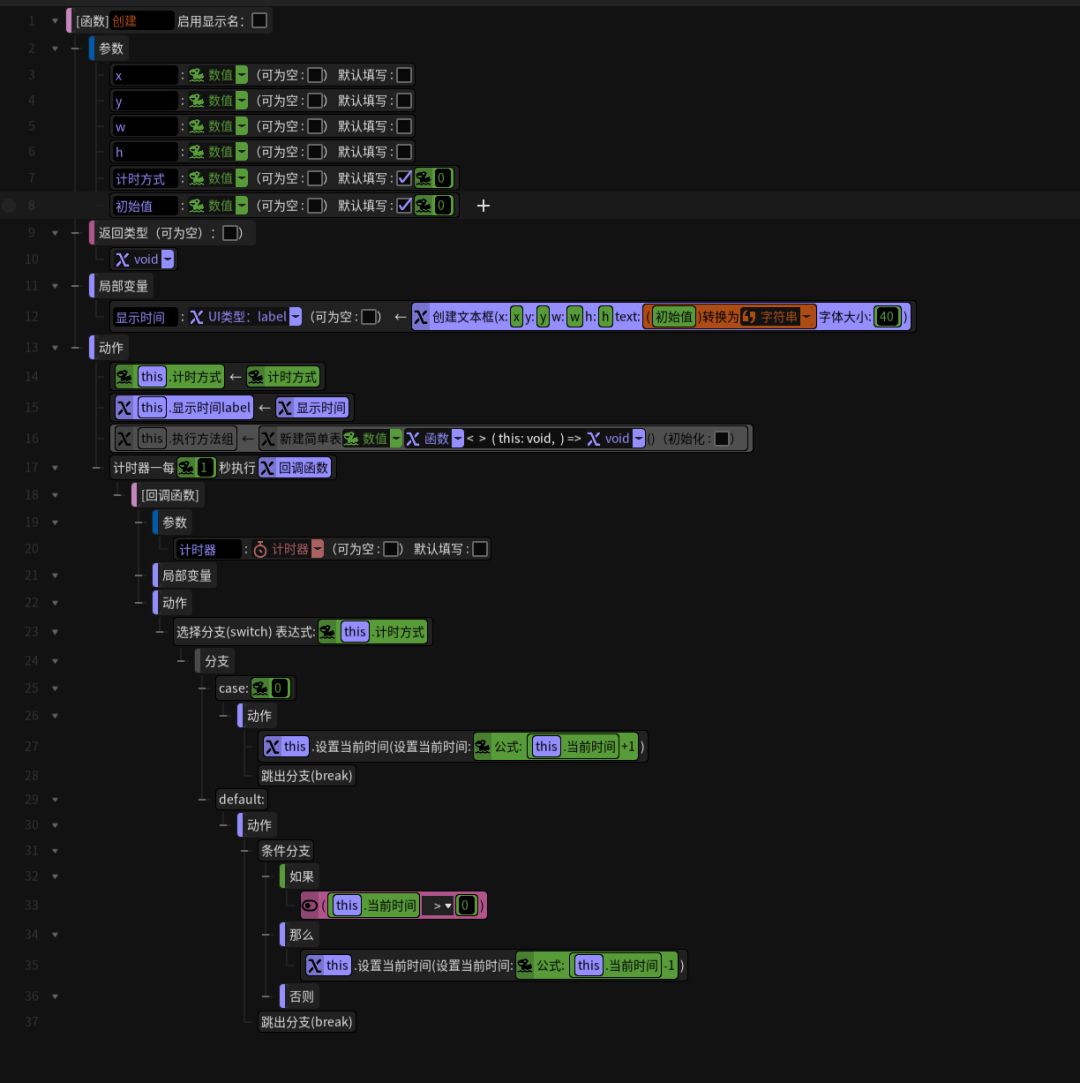Click X icon on this.显示时间label line

[x=124, y=408]
